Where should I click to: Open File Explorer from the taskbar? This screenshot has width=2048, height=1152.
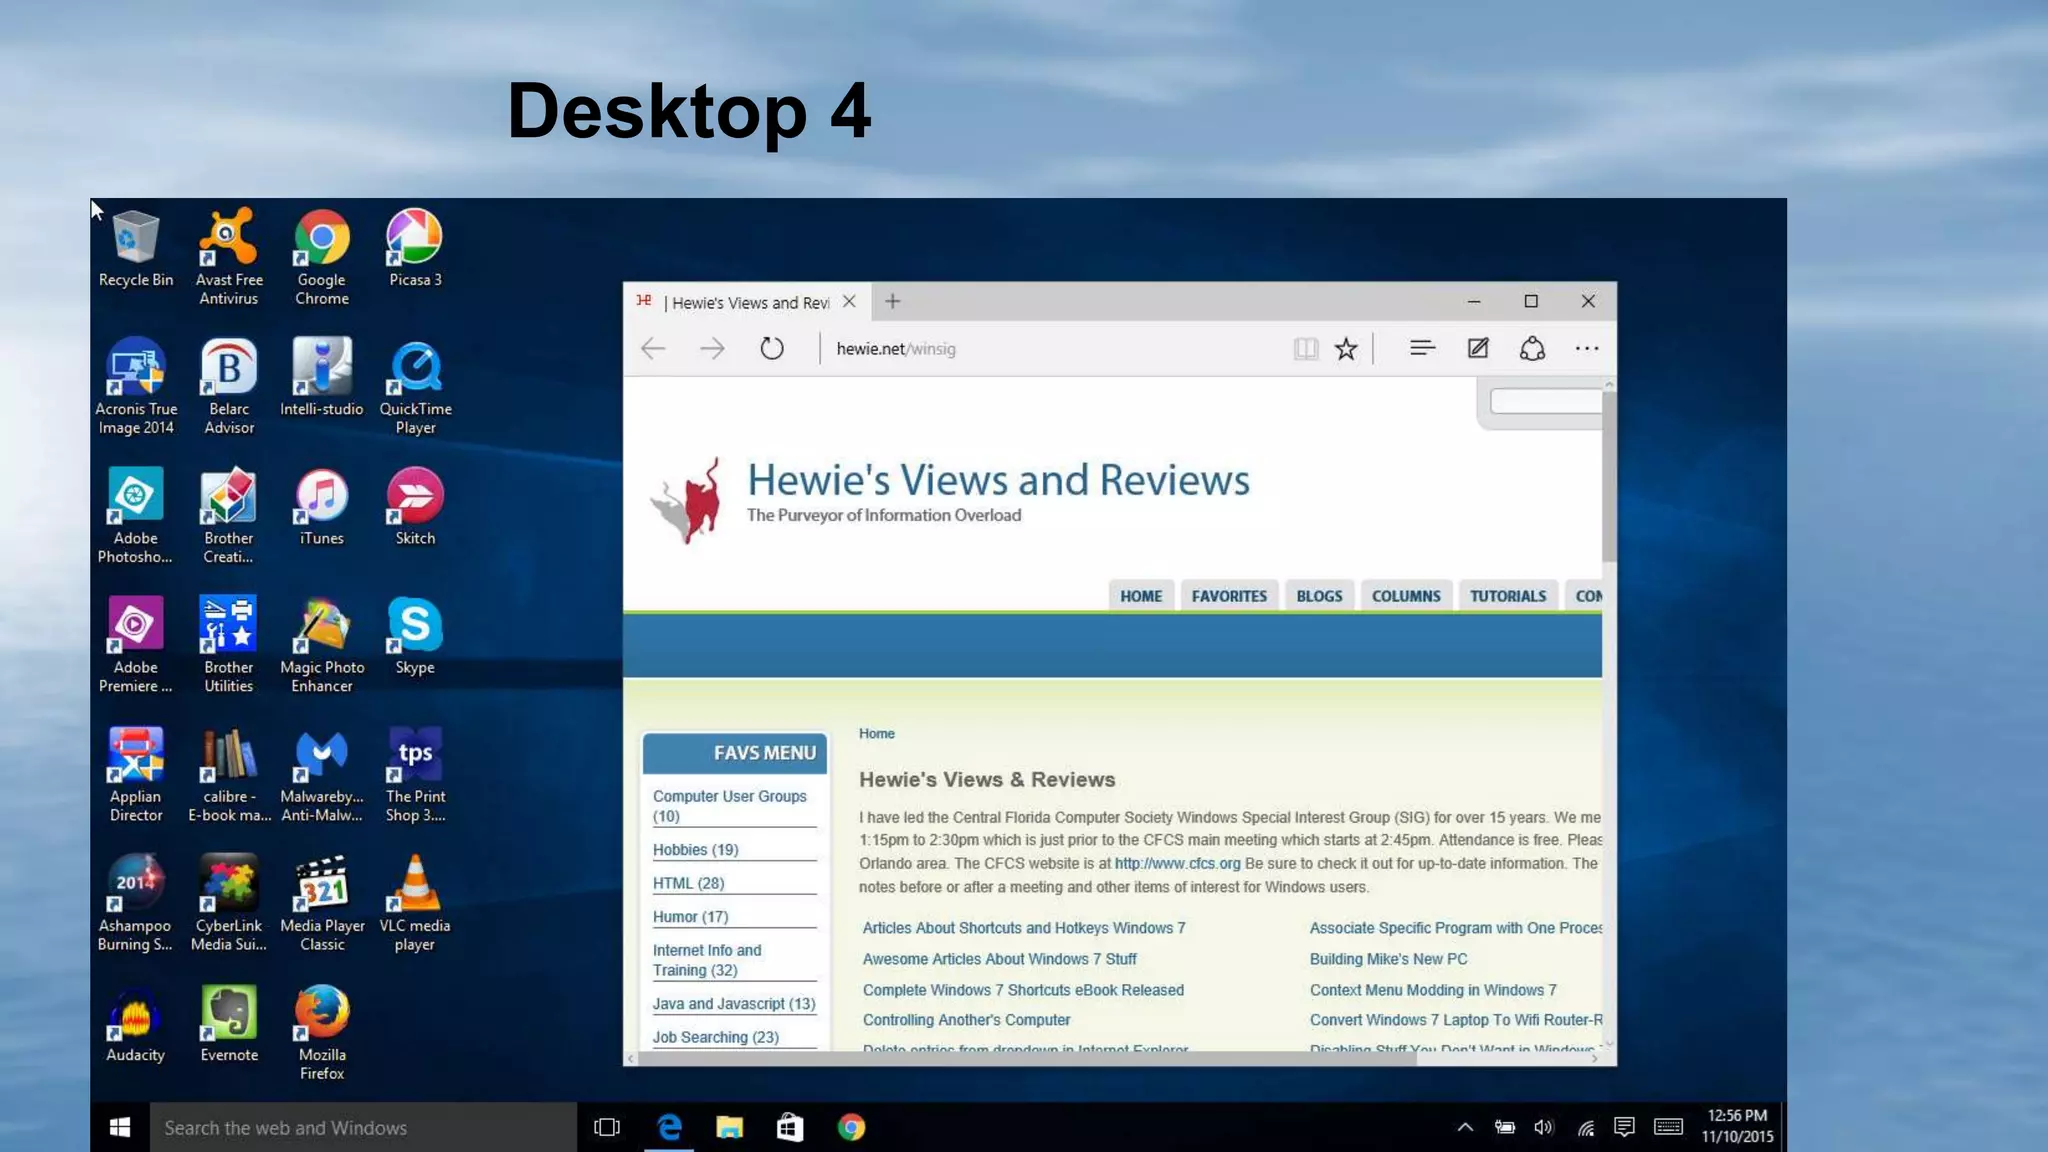[729, 1127]
